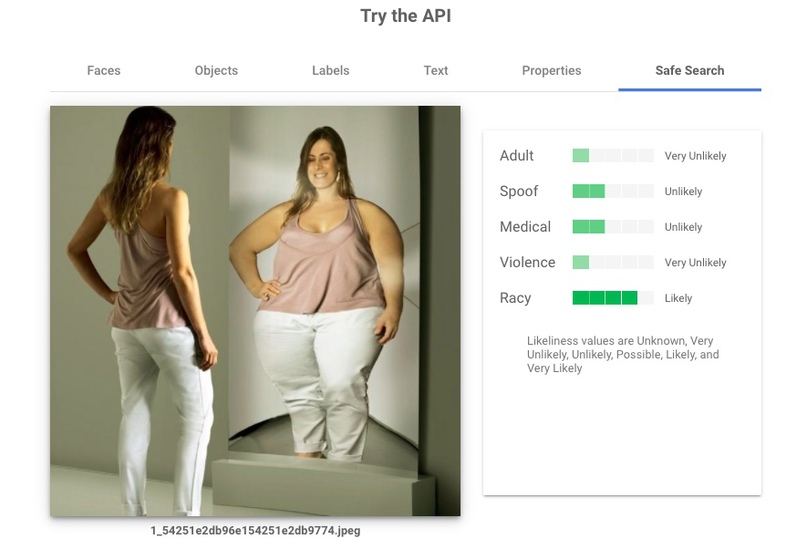Click the Likely result for Racy
807x539 pixels.
[x=678, y=298]
